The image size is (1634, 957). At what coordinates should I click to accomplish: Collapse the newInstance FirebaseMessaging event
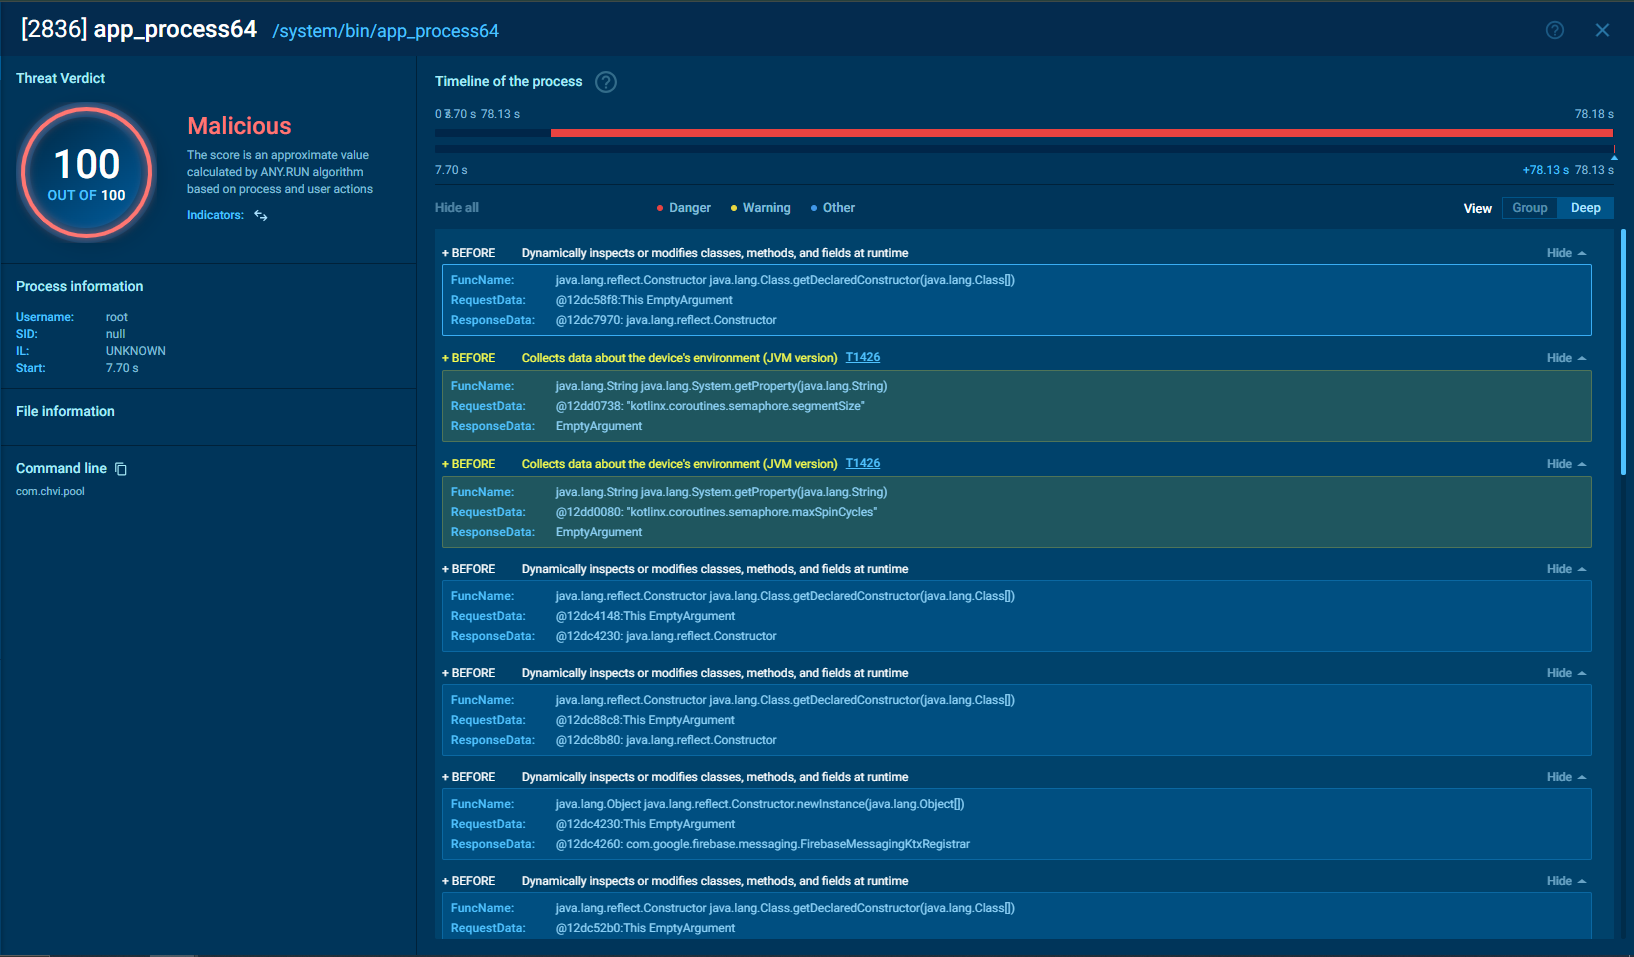tap(1566, 777)
